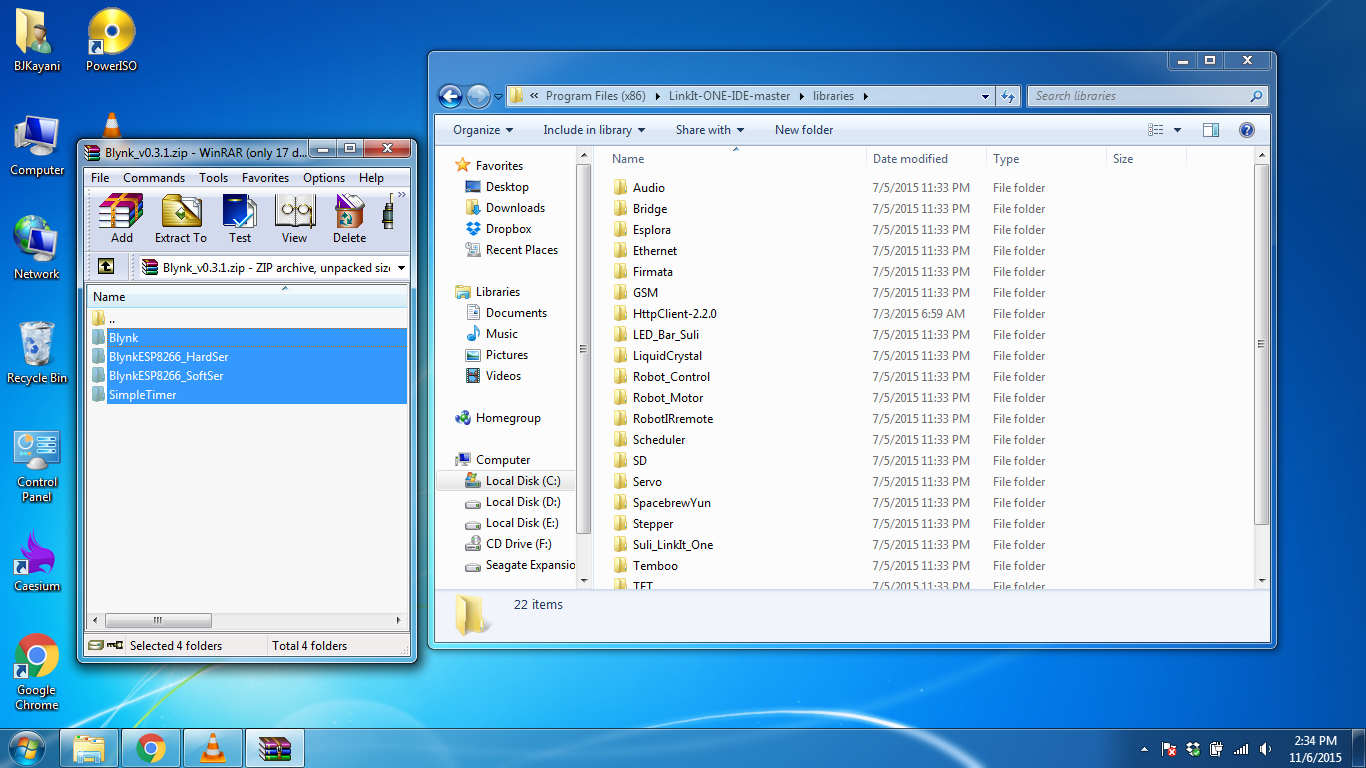This screenshot has width=1366, height=768.
Task: Show hidden system tray icons arrow
Action: coord(1145,749)
